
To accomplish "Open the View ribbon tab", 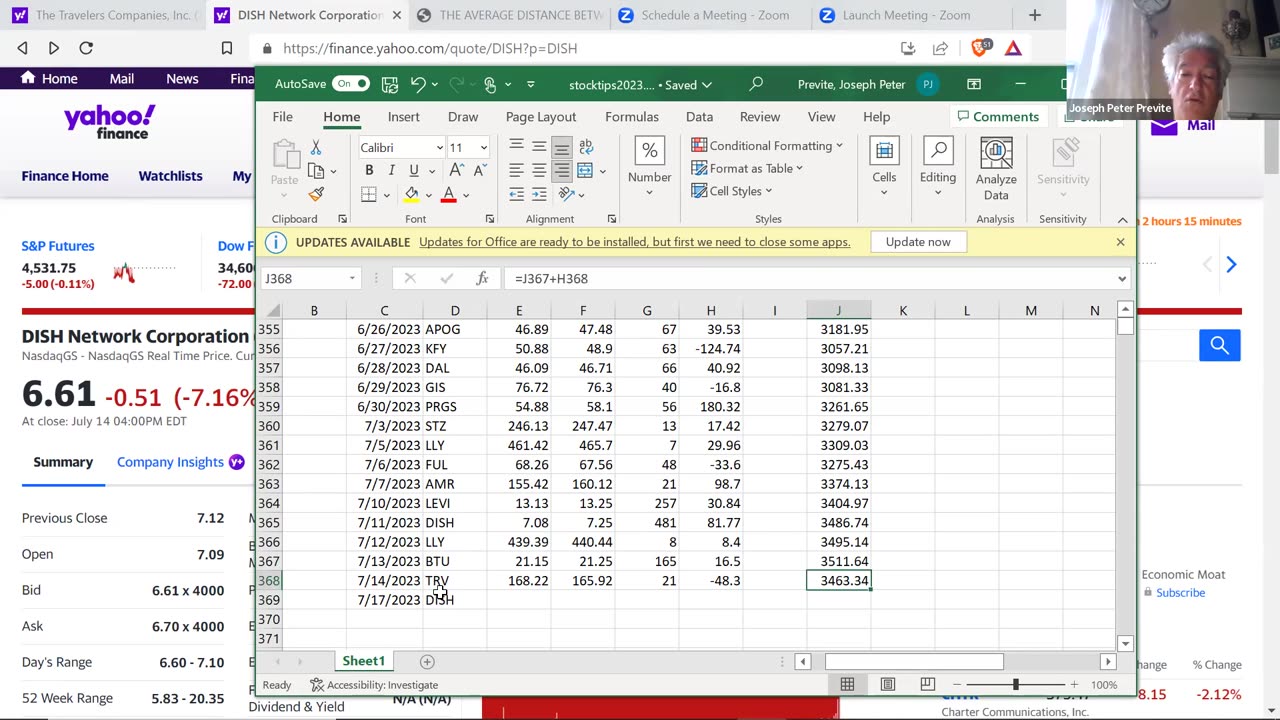I will tap(821, 117).
